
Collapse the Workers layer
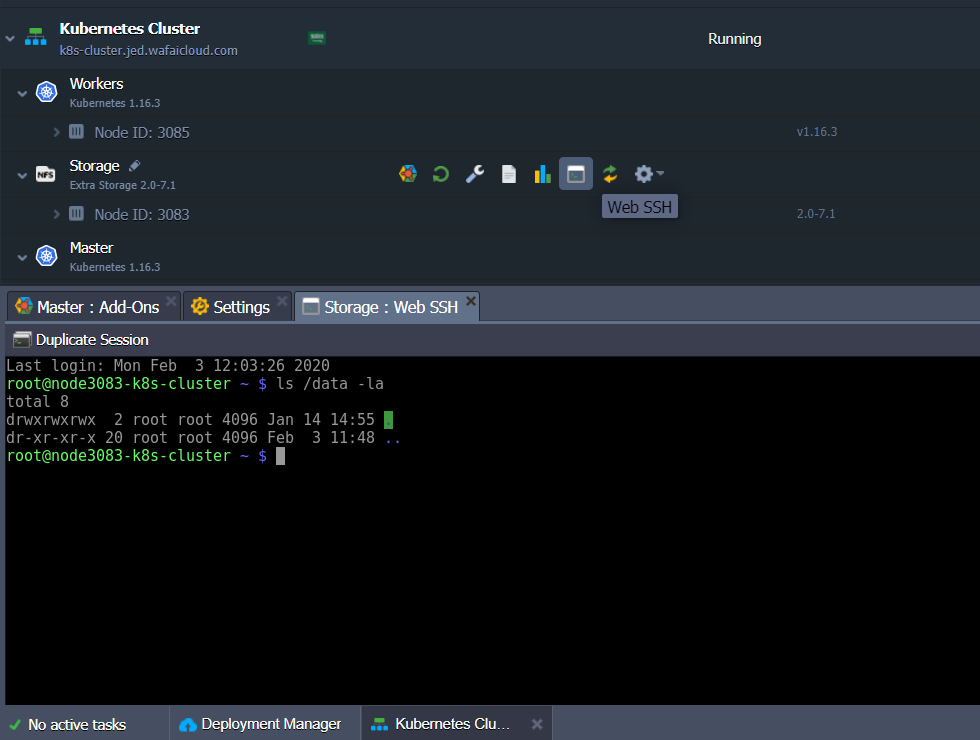pos(22,94)
